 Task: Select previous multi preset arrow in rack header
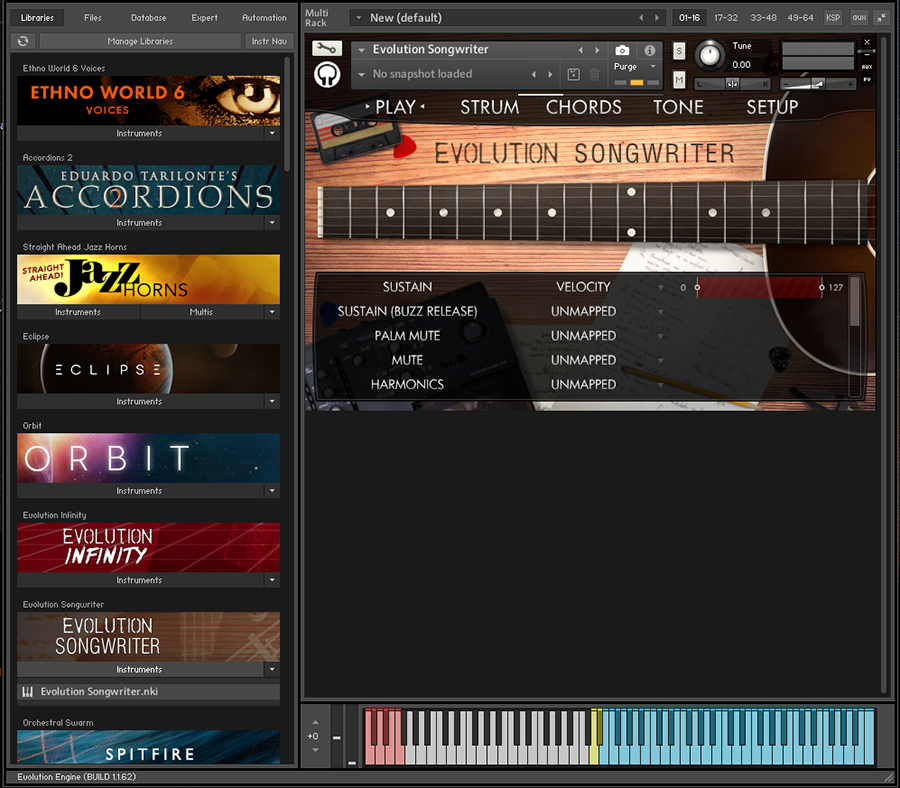(641, 18)
